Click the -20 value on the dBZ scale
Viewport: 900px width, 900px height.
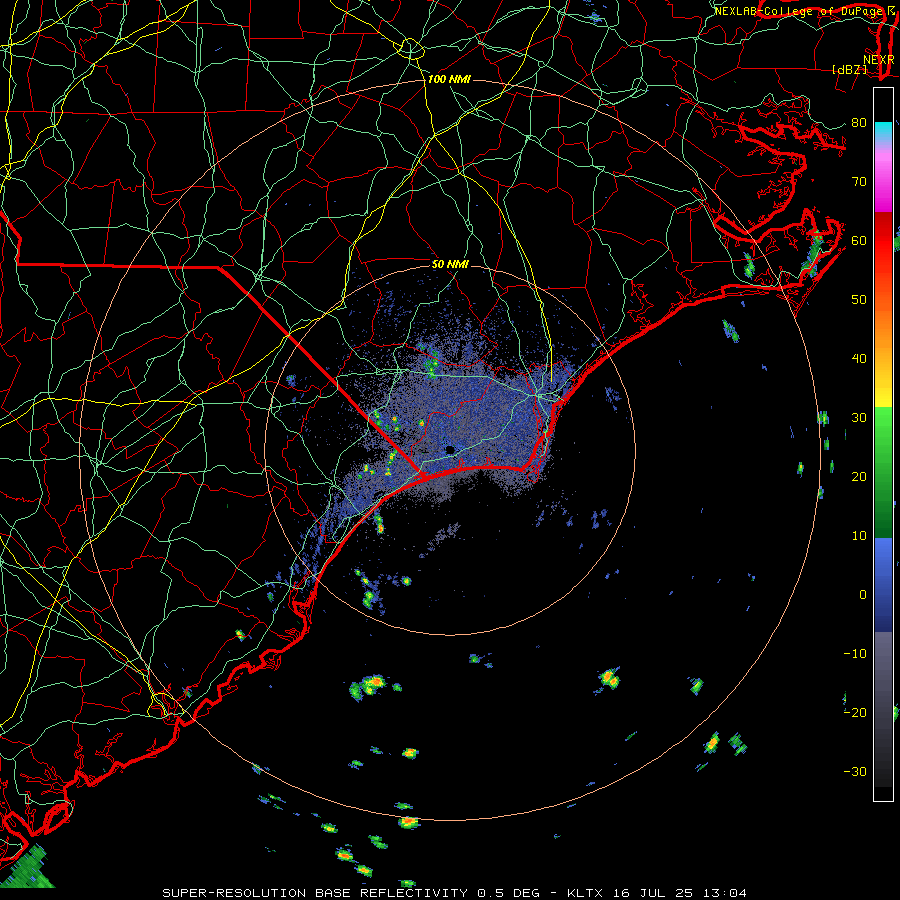click(x=855, y=713)
